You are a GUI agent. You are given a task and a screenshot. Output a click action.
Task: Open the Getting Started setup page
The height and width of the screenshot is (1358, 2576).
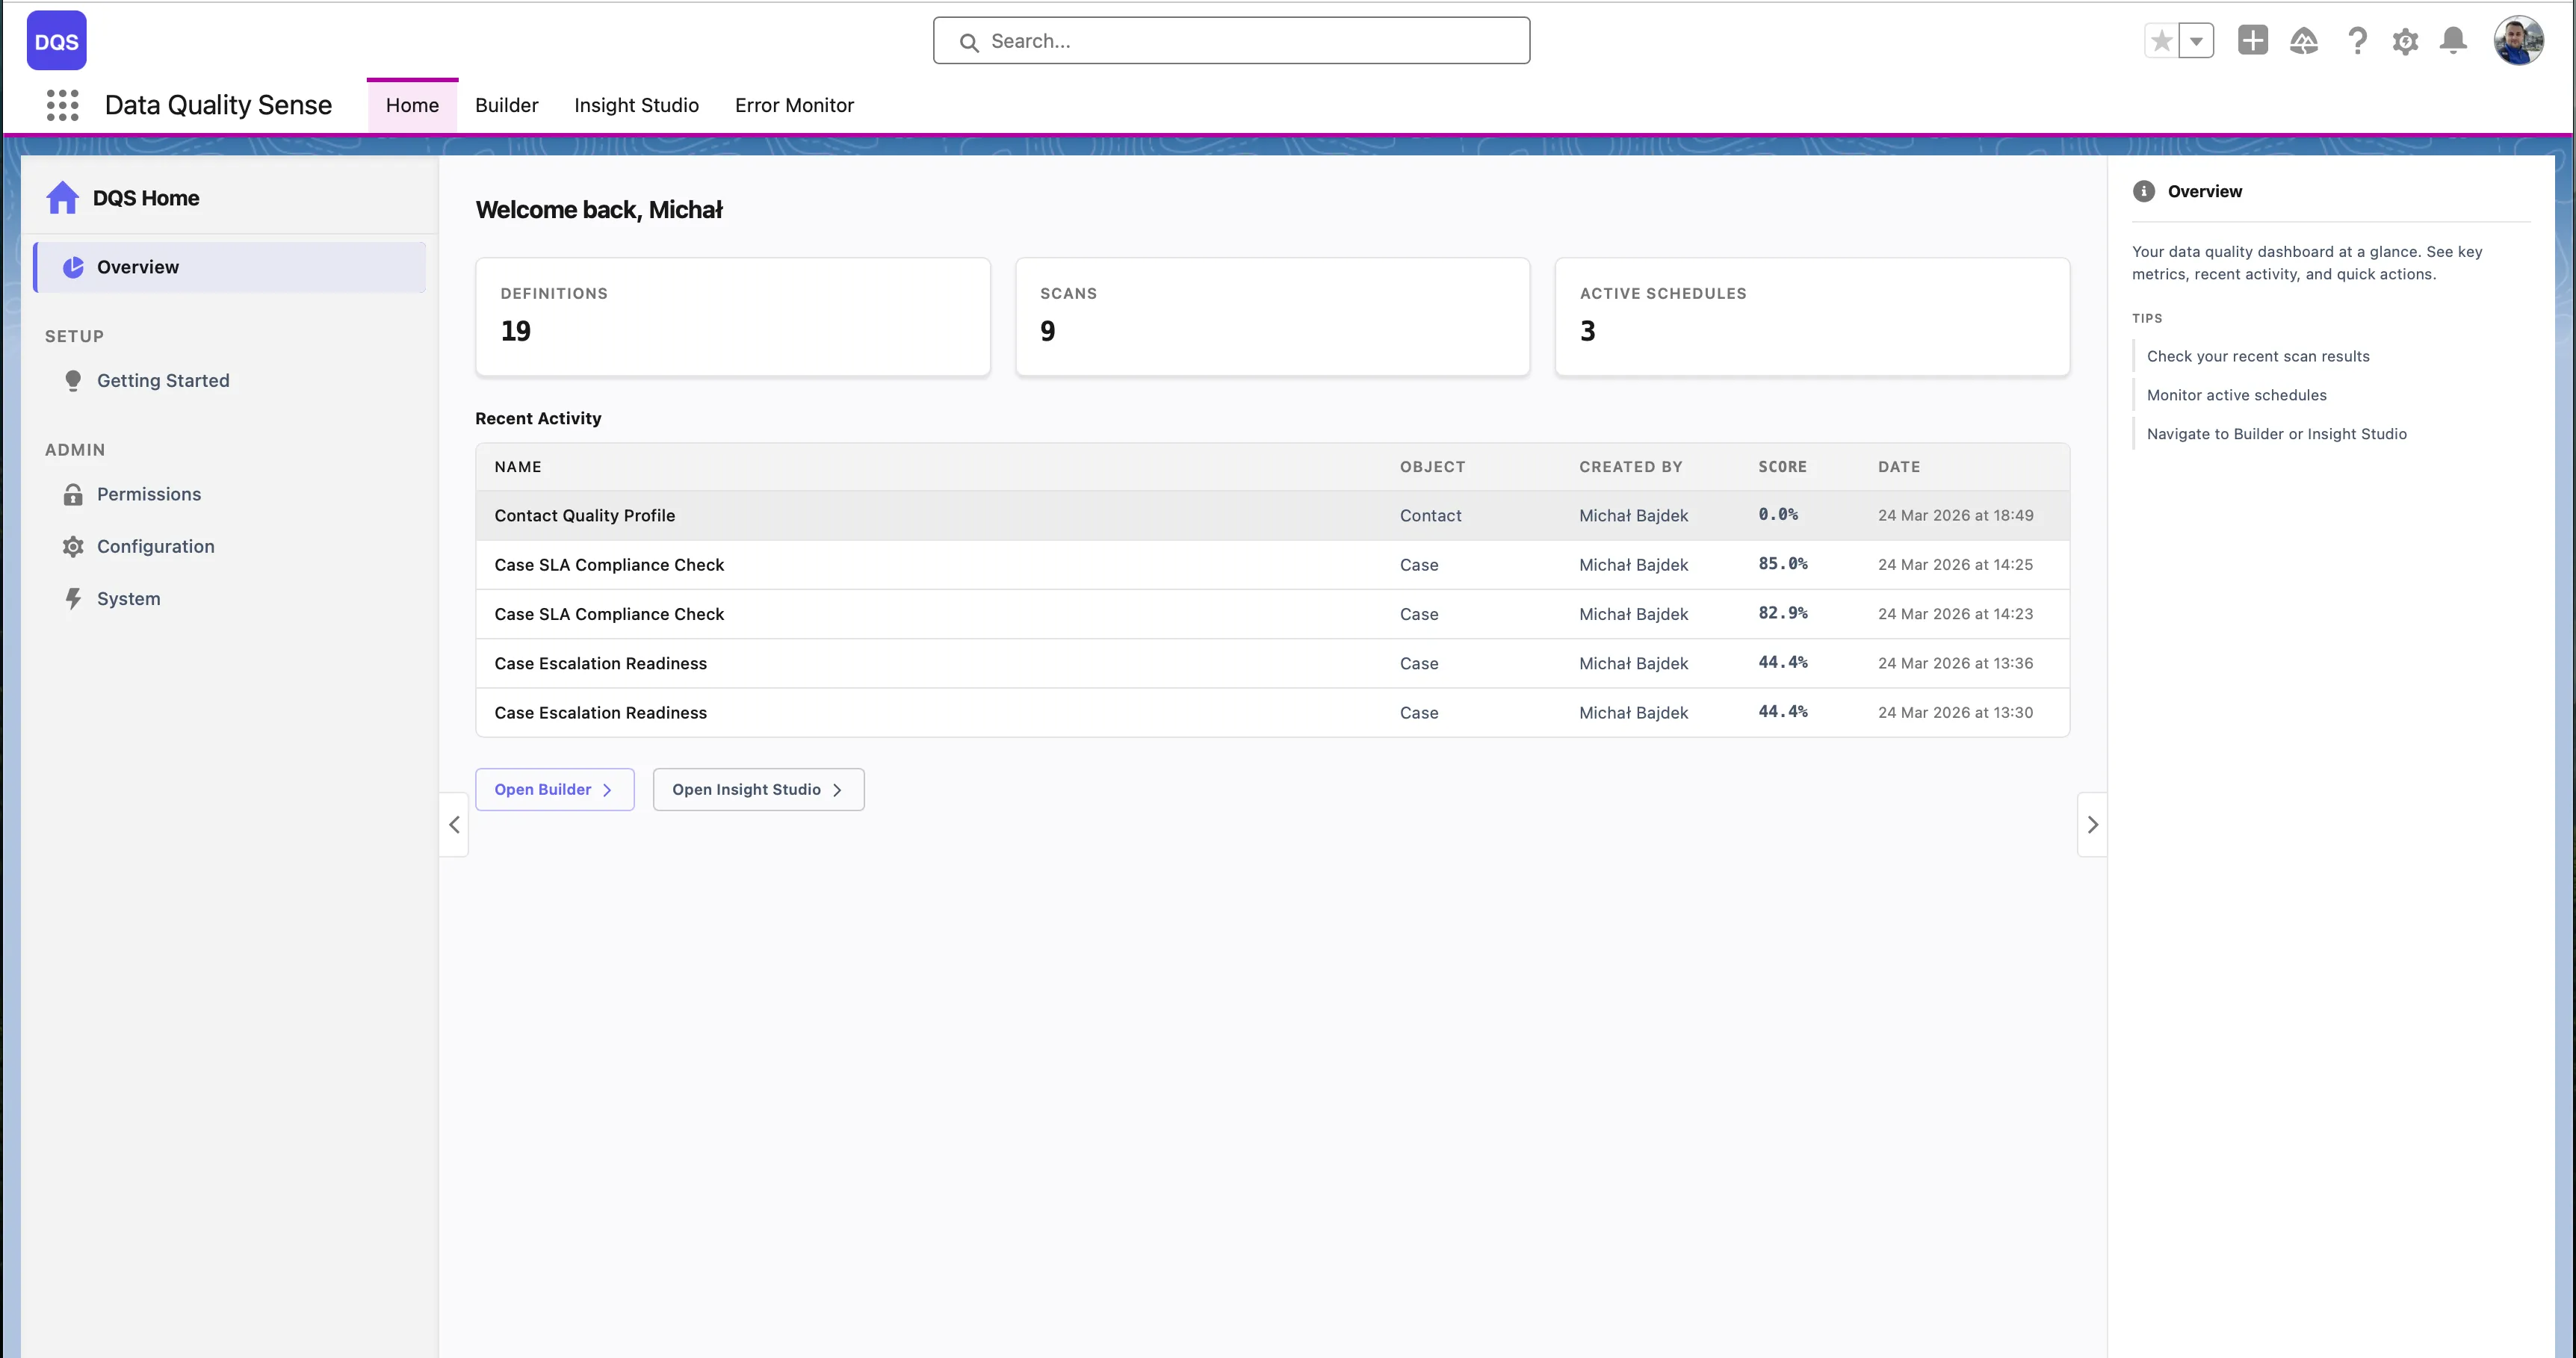tap(163, 380)
